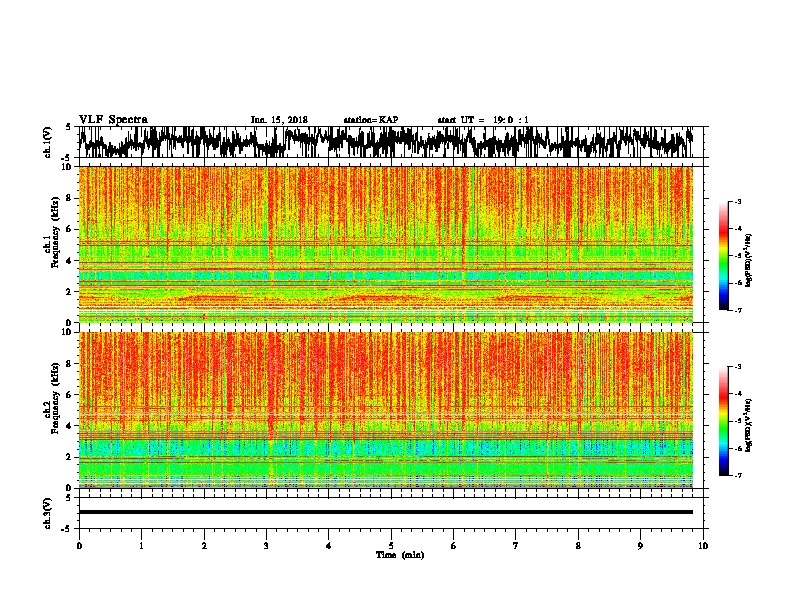Image resolution: width=792 pixels, height=612 pixels.
Task: Click the ch.2 color scale log(PSD) title
Action: 749,425
